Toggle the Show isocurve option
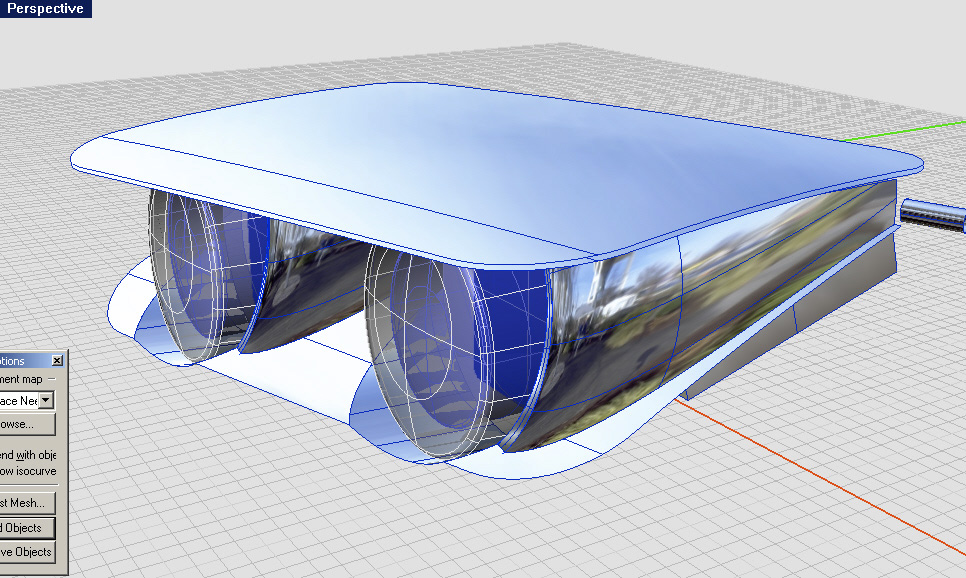Viewport: 966px width, 578px height. (30, 471)
